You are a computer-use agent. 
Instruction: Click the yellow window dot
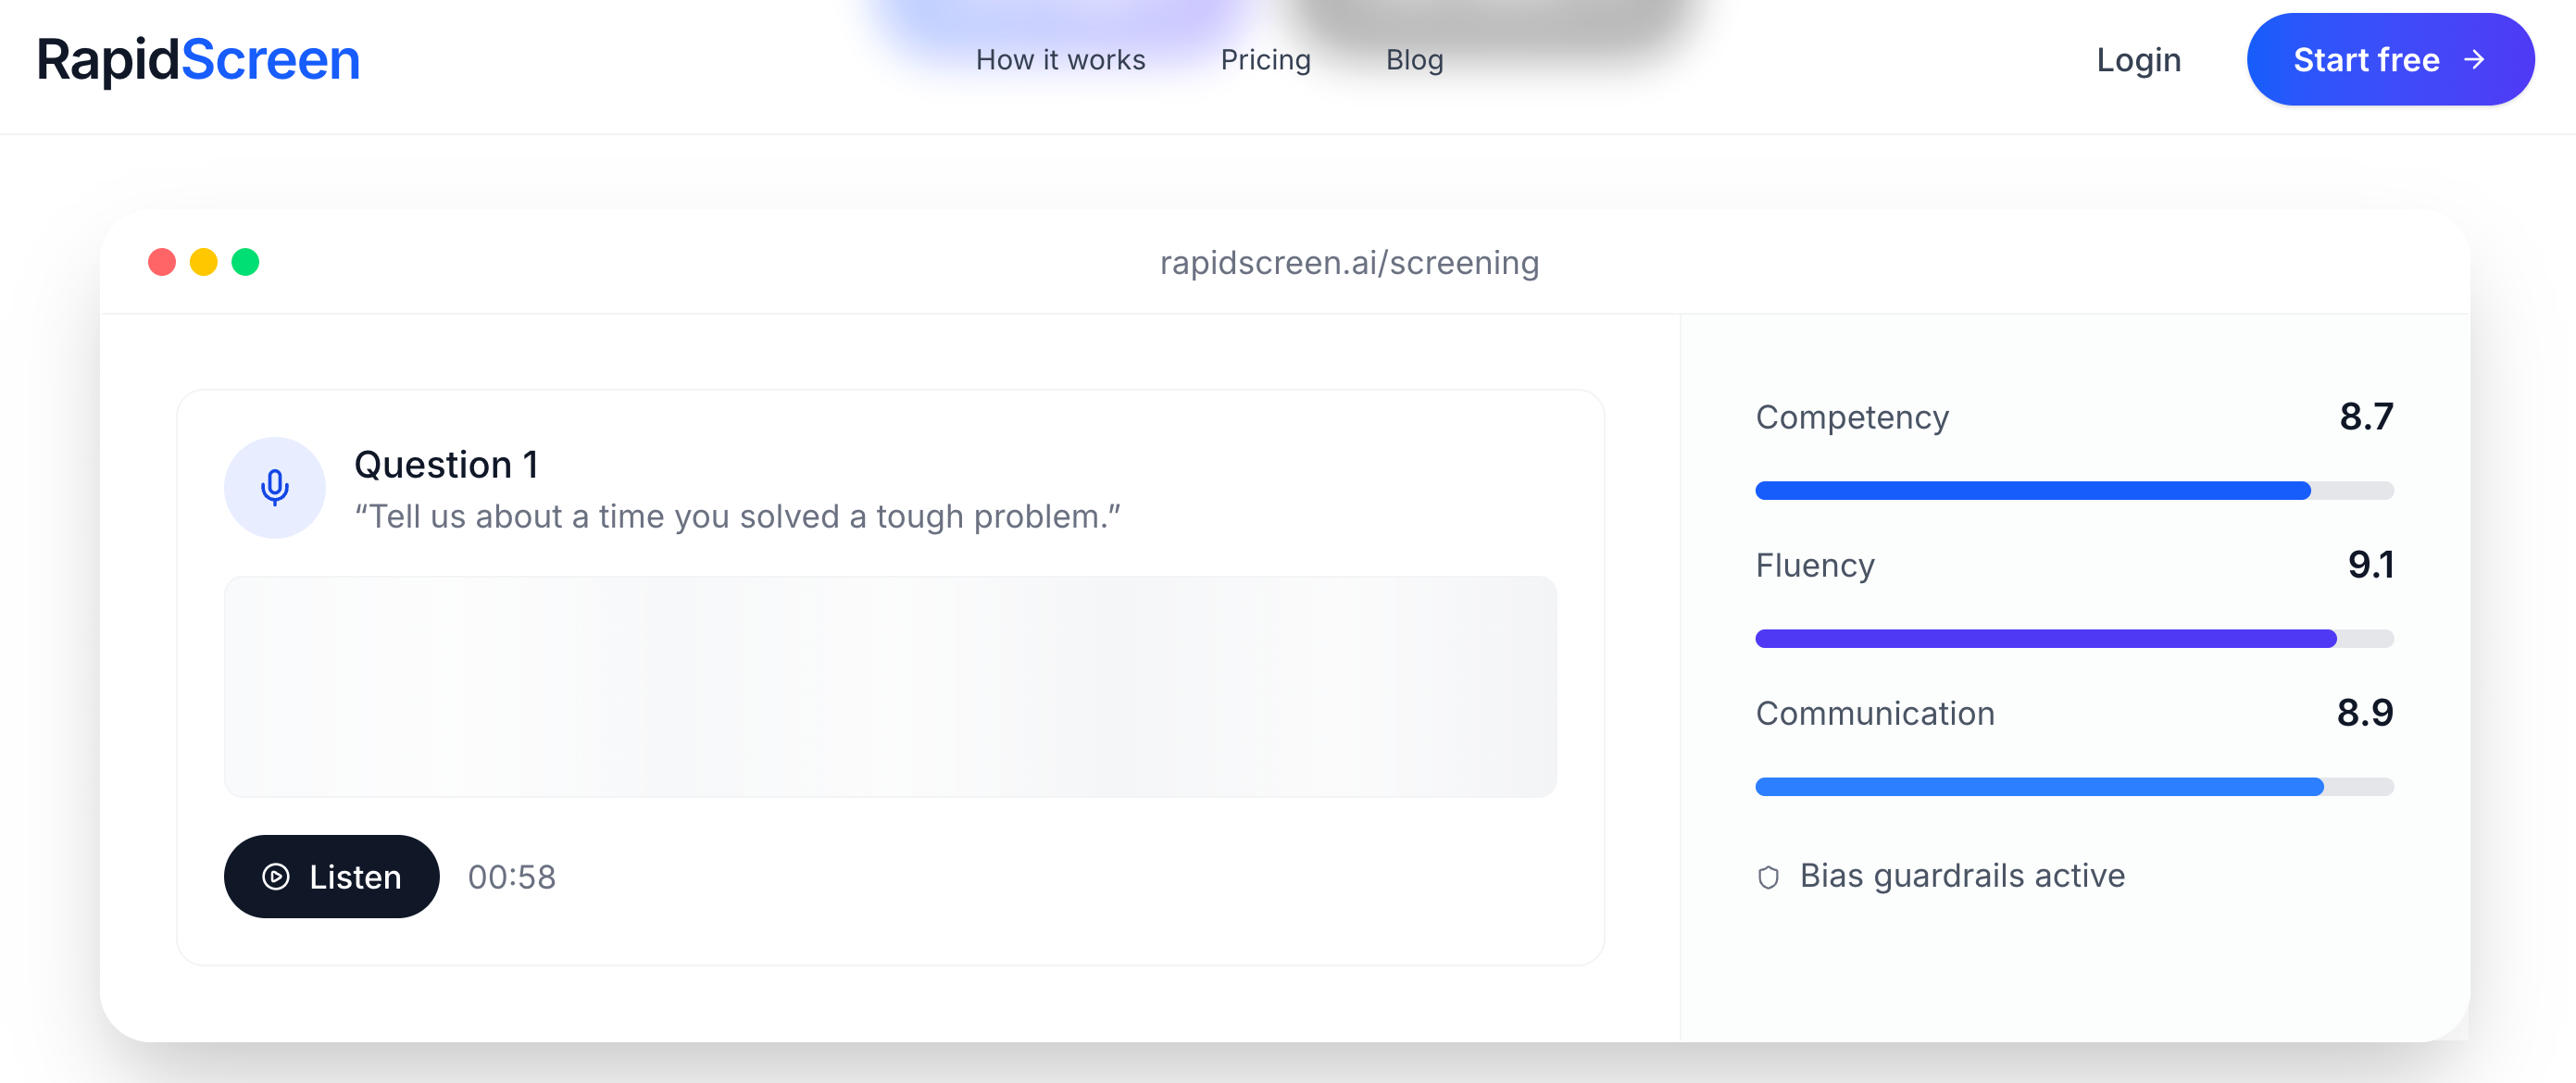pyautogui.click(x=204, y=262)
